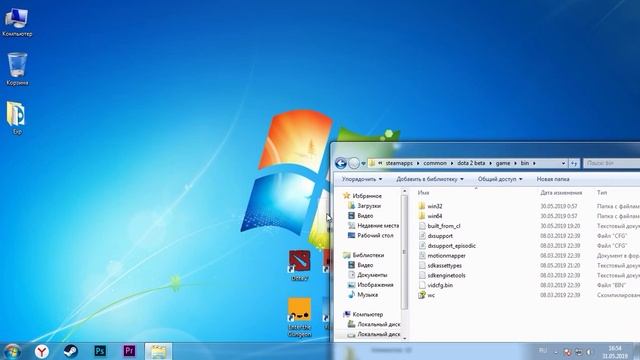Open Photoshop from the taskbar
Screen dimensions: 640x360
(x=100, y=351)
